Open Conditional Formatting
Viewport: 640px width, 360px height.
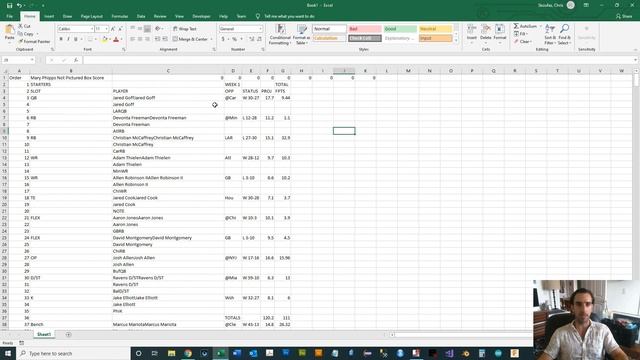(280, 34)
